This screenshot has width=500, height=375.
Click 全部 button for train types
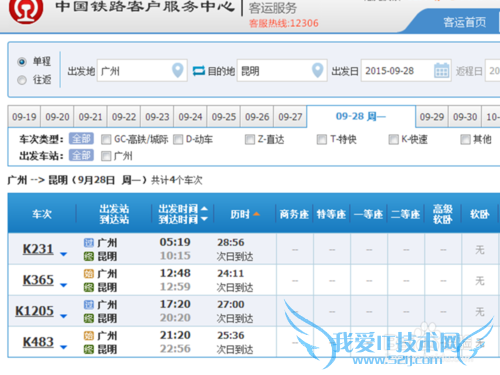click(81, 139)
